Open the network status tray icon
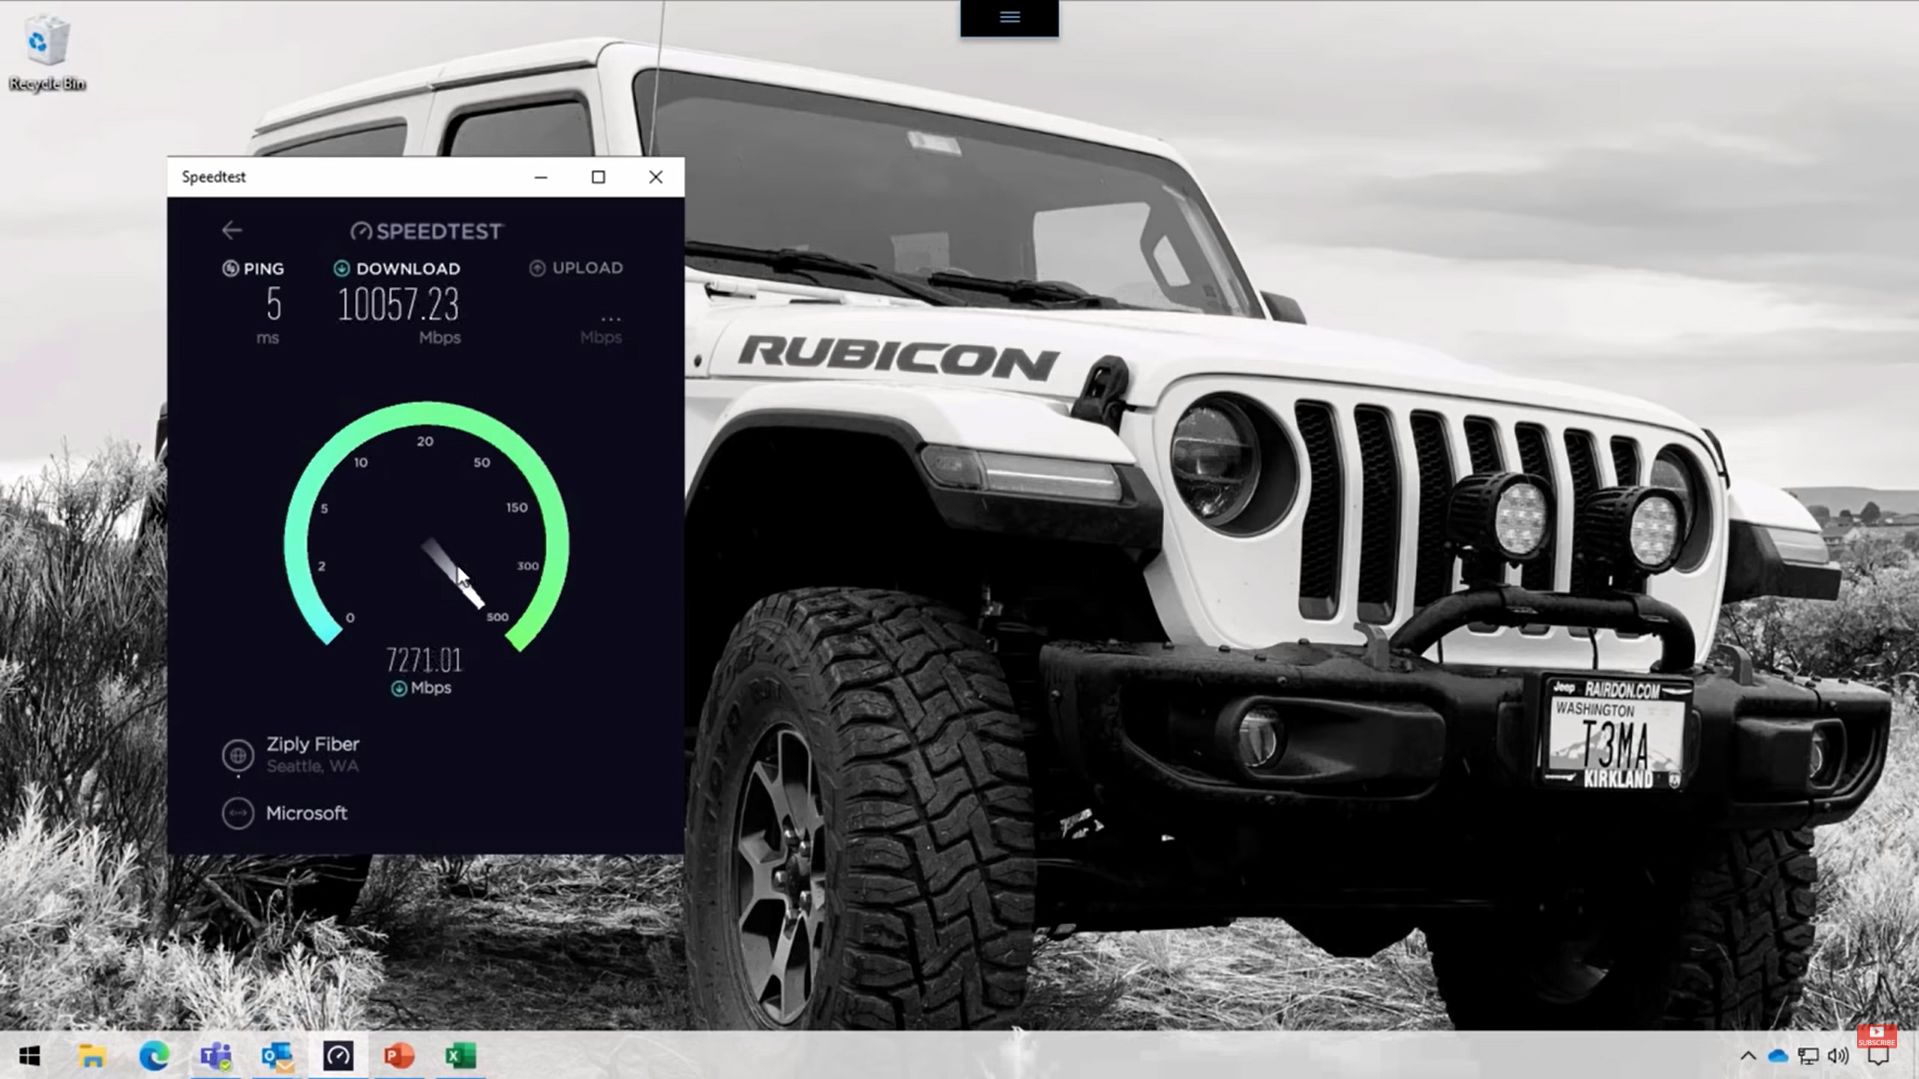The width and height of the screenshot is (1919, 1079). [1808, 1056]
